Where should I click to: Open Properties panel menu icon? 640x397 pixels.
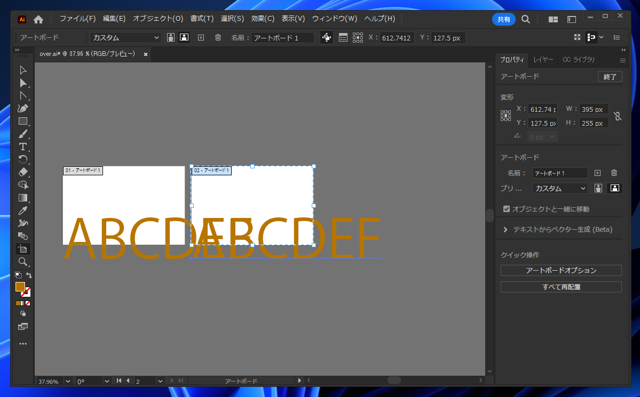click(622, 60)
